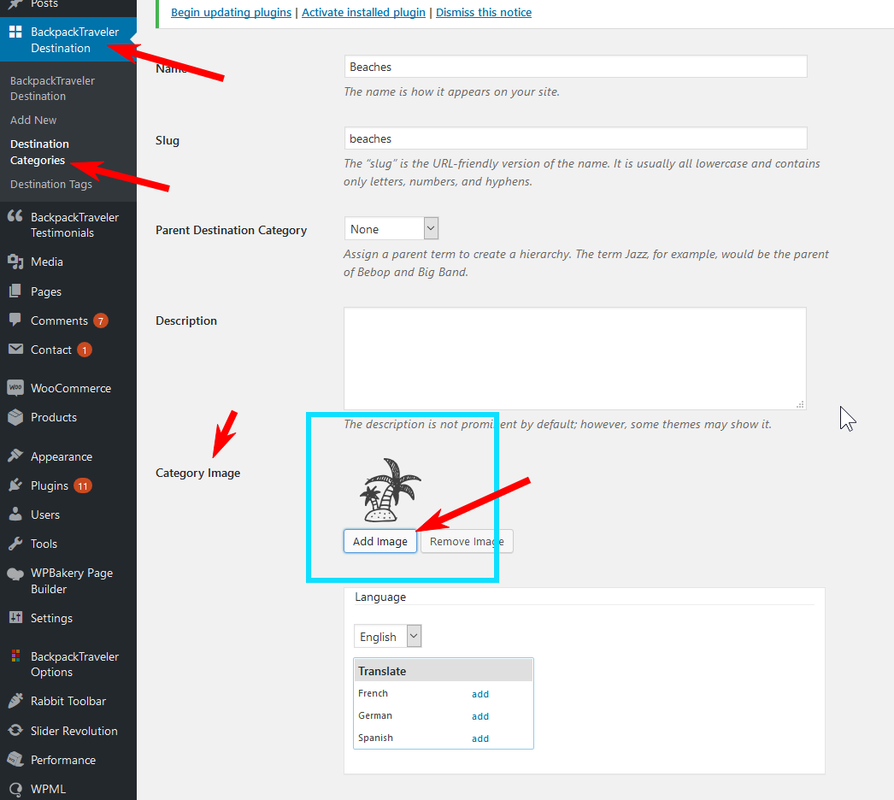Viewport: 894px width, 800px height.
Task: Click Activate installed plugin link
Action: tap(364, 12)
